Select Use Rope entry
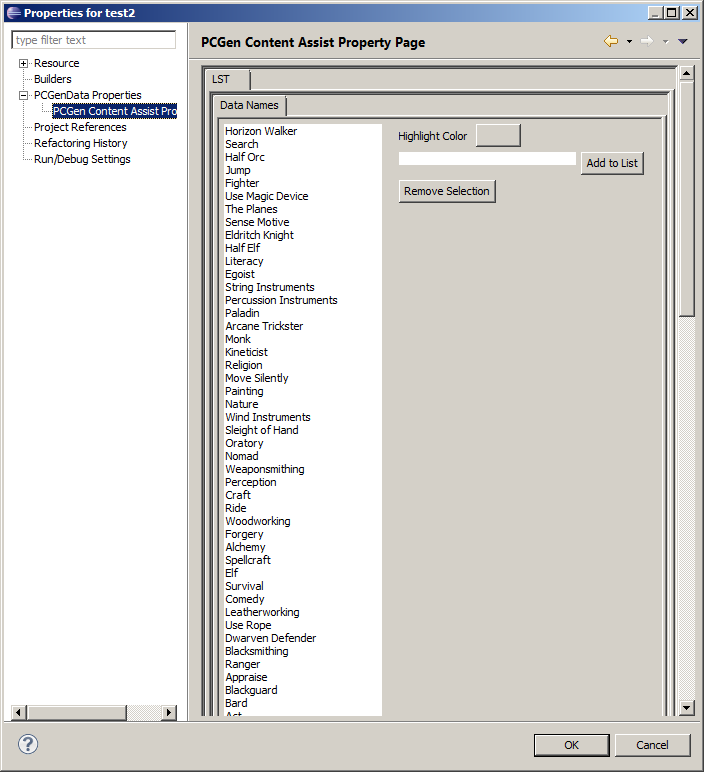Screen dimensions: 704x772 point(248,625)
